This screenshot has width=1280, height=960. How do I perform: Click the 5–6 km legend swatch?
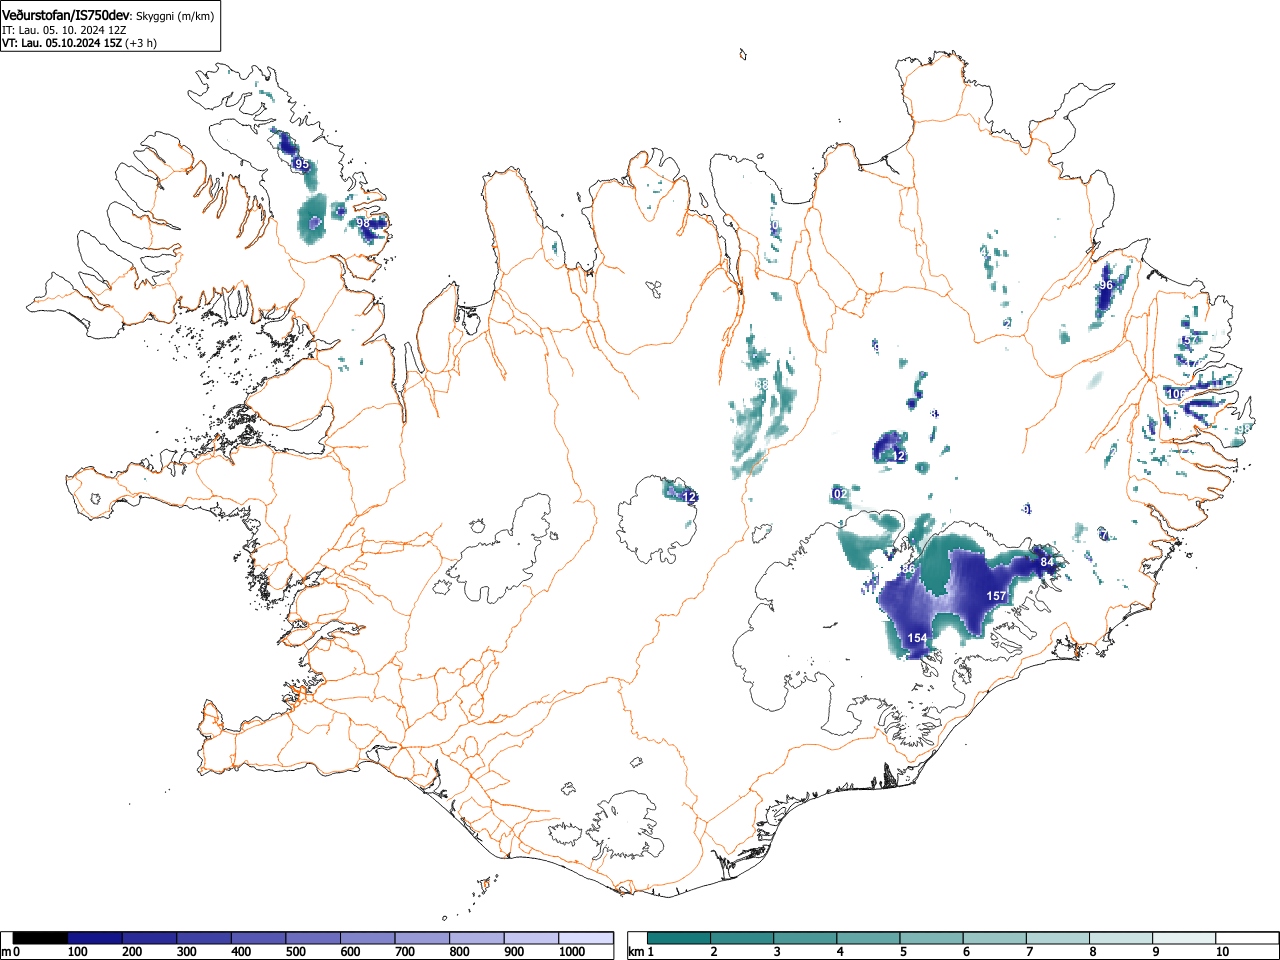pos(932,938)
